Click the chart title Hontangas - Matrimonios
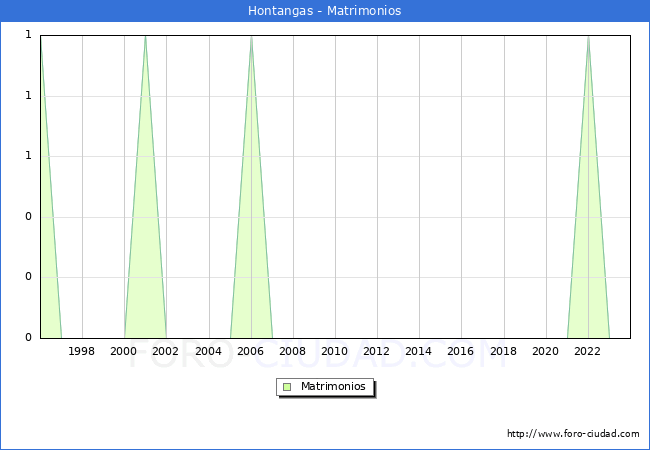 [325, 11]
